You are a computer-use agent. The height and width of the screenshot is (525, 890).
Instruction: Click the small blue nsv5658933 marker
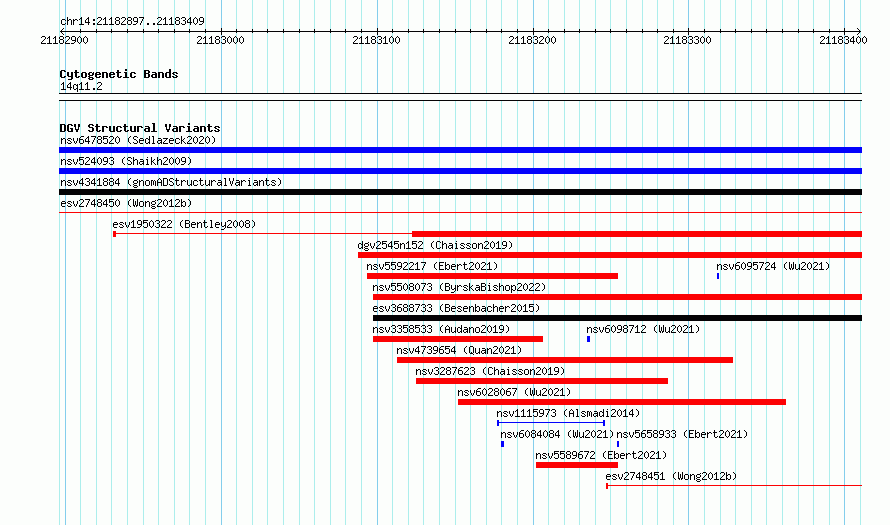tap(618, 444)
